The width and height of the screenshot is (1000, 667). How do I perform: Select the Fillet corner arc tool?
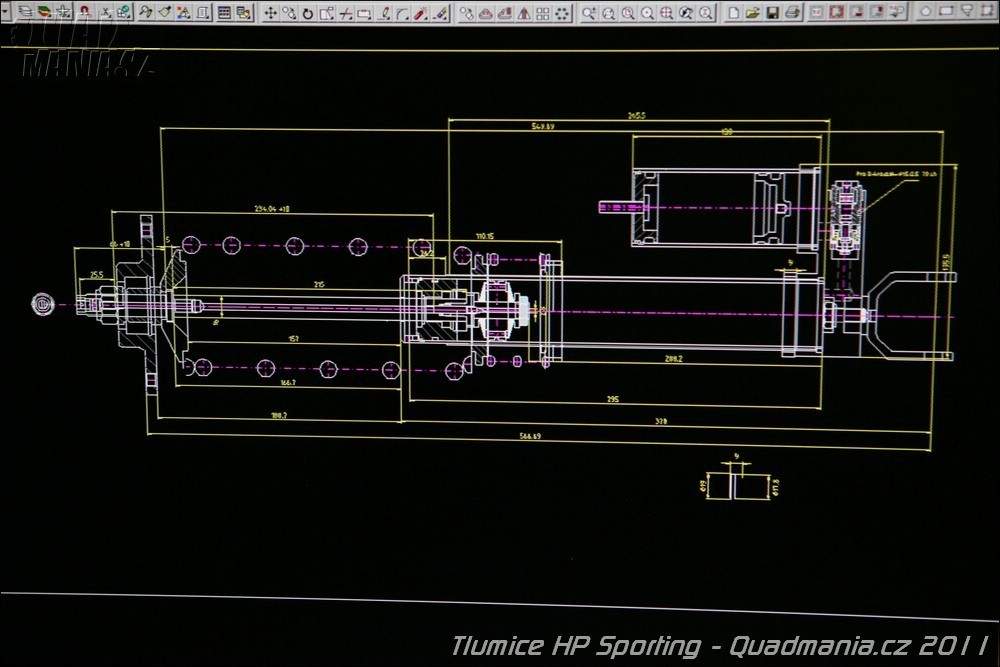pos(402,13)
